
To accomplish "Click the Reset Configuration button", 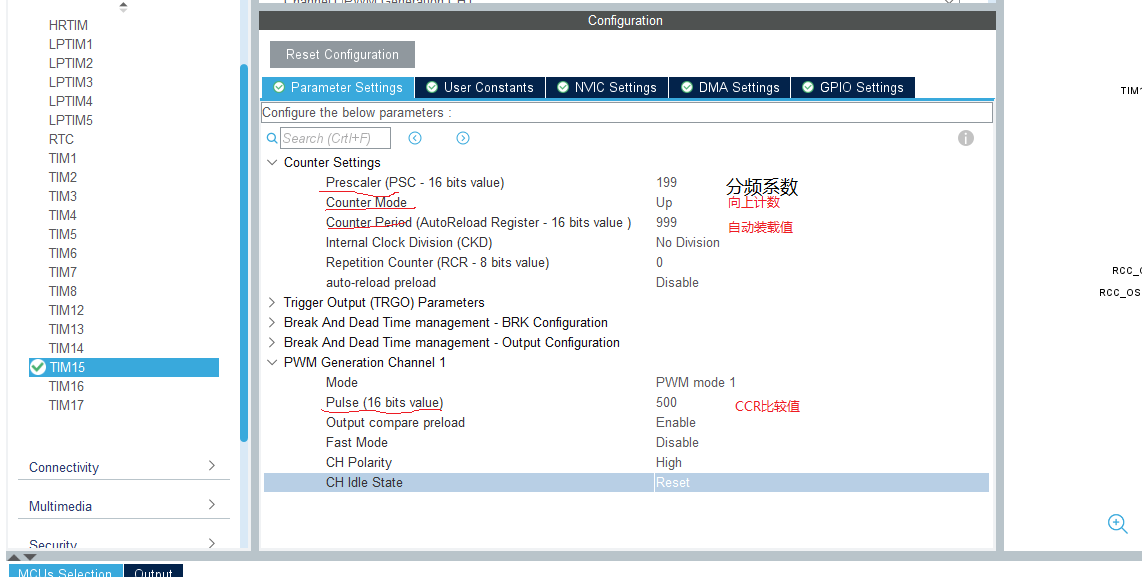I will [x=341, y=54].
